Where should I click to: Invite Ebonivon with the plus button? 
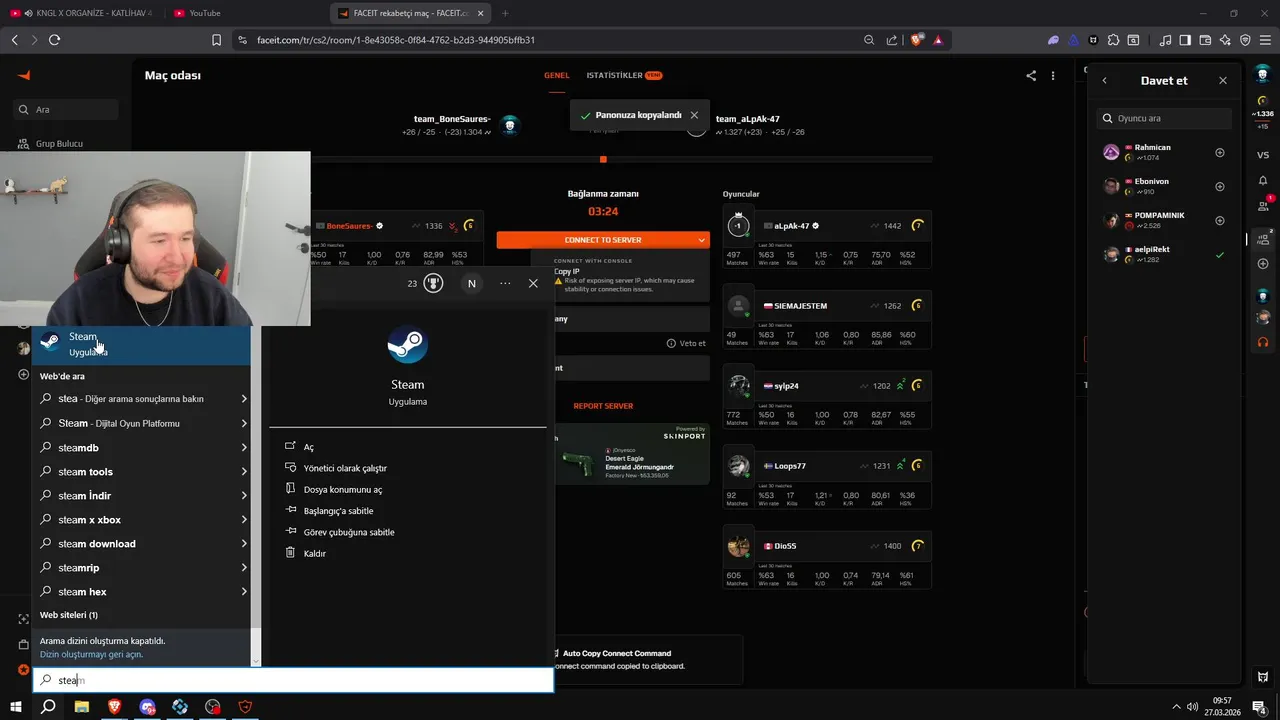tap(1219, 187)
